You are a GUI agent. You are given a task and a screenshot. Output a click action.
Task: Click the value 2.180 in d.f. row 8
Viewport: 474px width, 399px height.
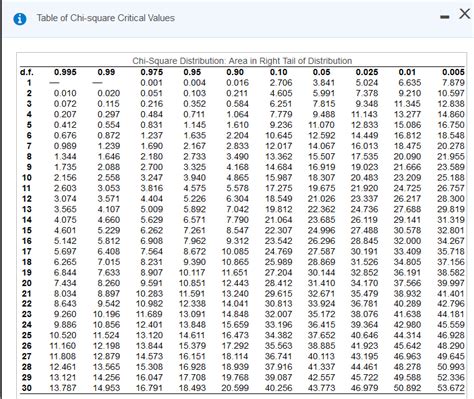[152, 156]
